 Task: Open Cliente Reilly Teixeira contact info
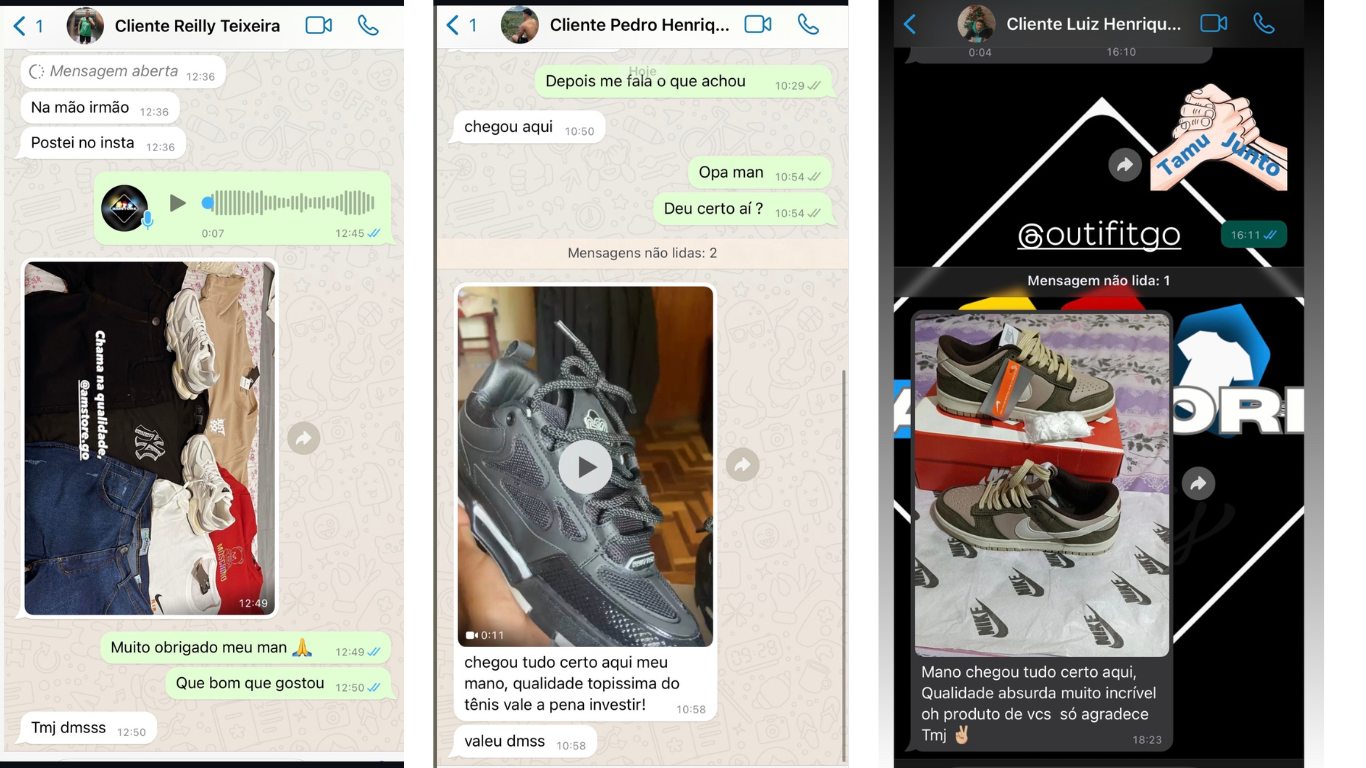pos(197,26)
